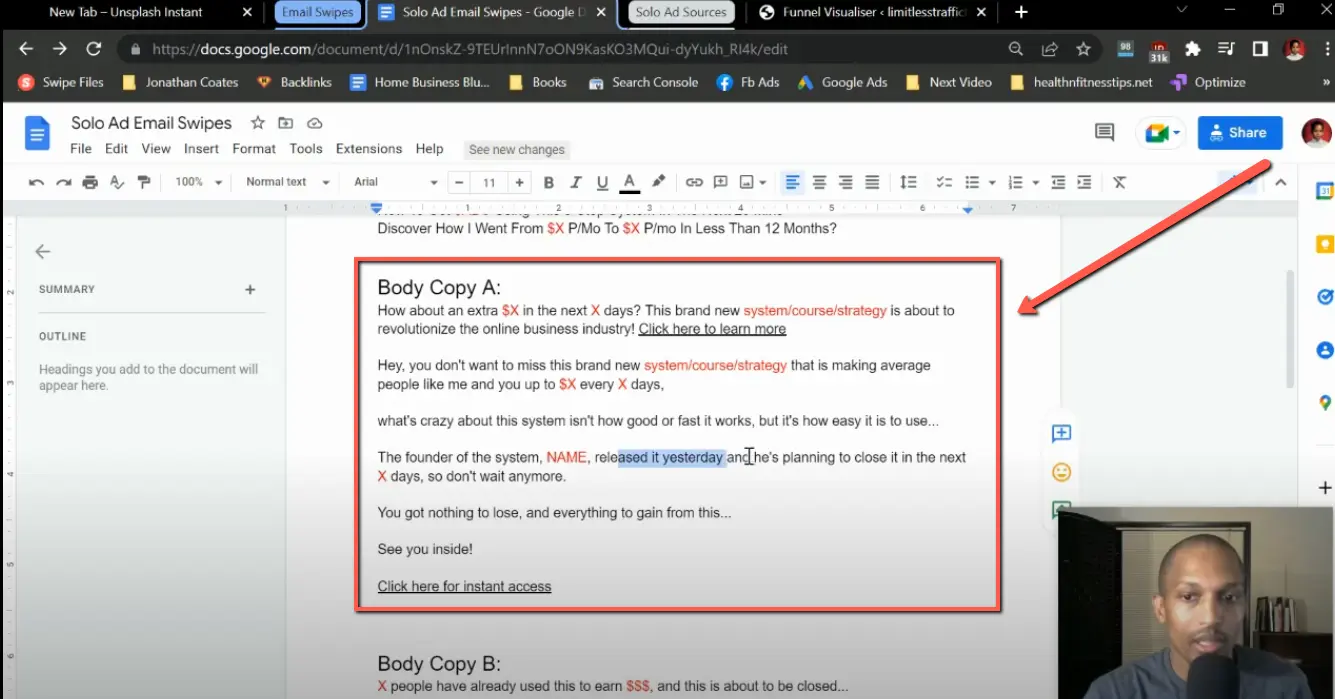Open the Insert link tool
Image resolution: width=1335 pixels, height=699 pixels.
(x=694, y=181)
